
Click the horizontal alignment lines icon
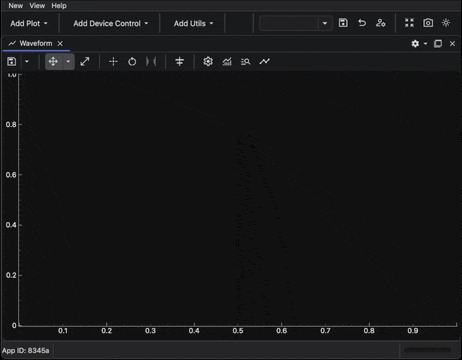180,62
